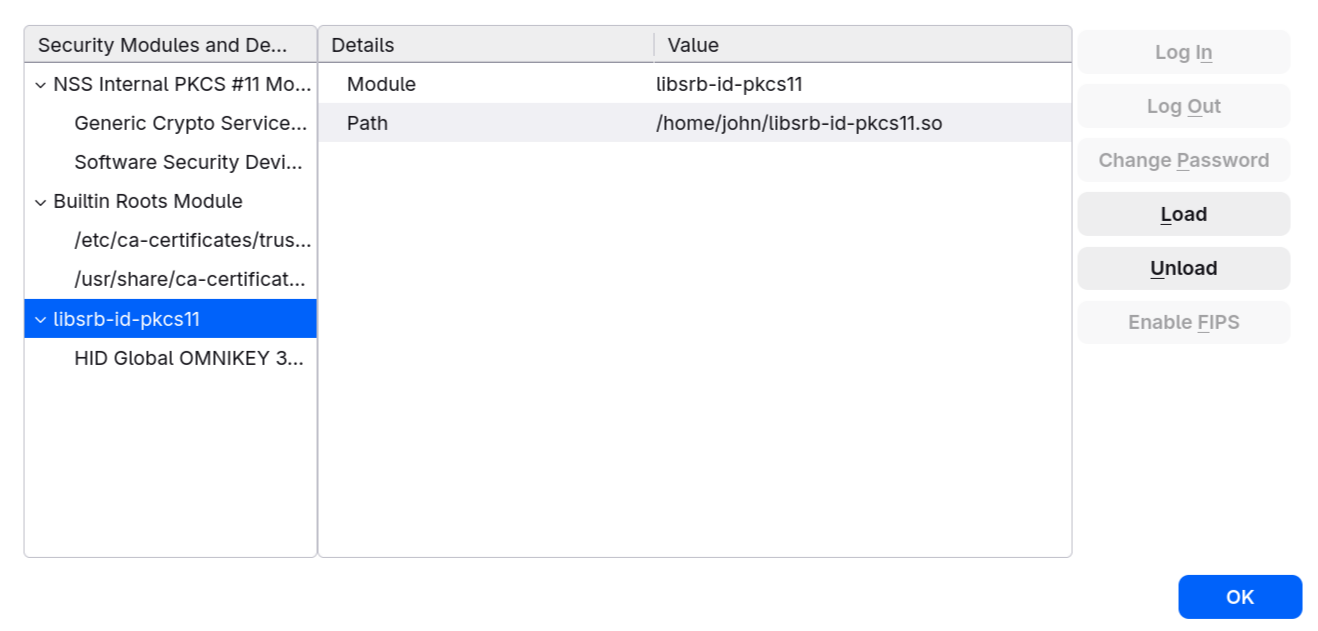Click the Details column header

[x=487, y=45]
